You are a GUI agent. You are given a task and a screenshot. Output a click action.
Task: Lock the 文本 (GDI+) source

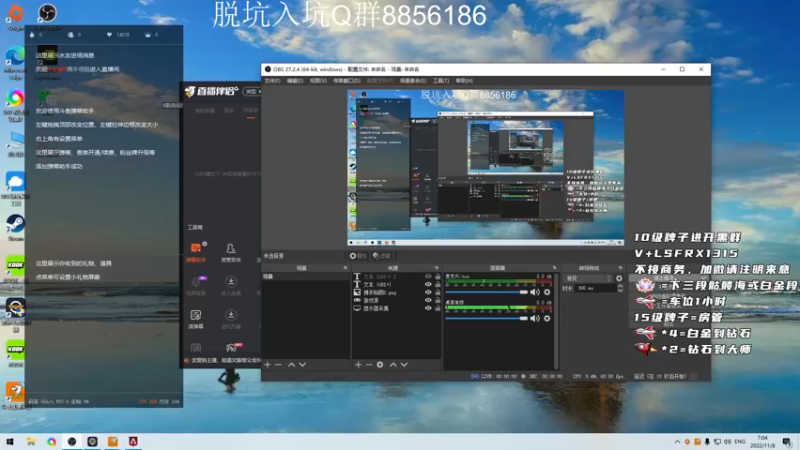click(x=437, y=284)
